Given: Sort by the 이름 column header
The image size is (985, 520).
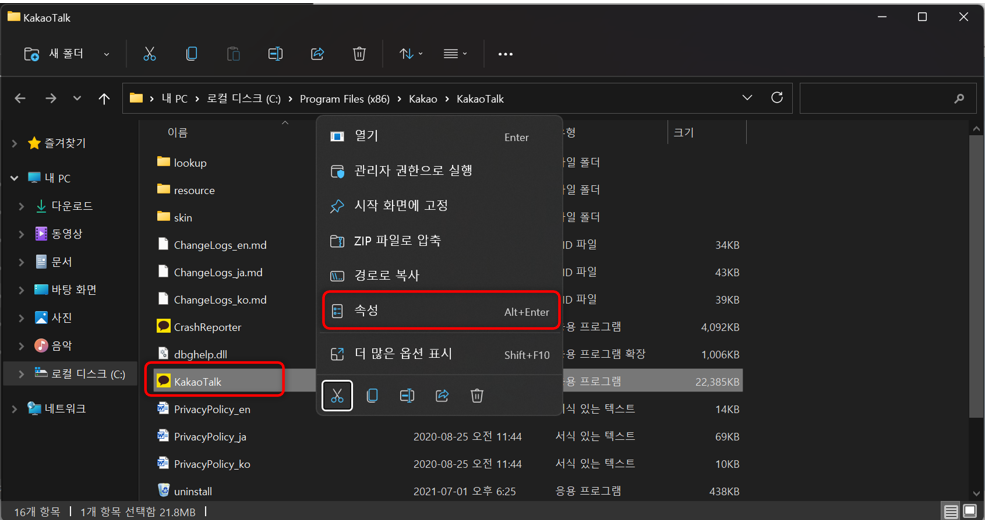Looking at the screenshot, I should click(x=177, y=133).
